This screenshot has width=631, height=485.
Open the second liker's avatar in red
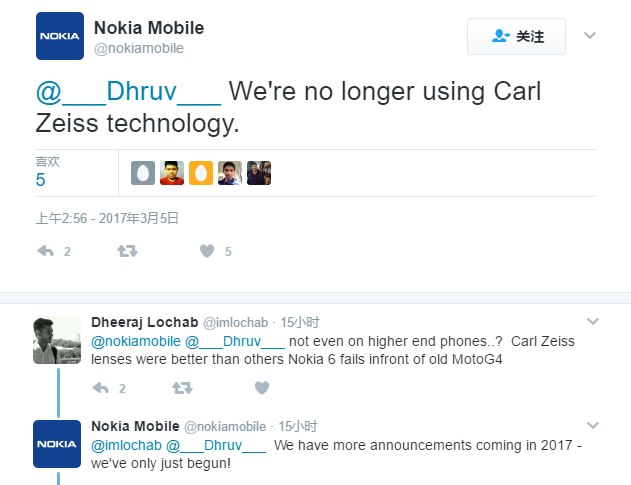tap(172, 173)
